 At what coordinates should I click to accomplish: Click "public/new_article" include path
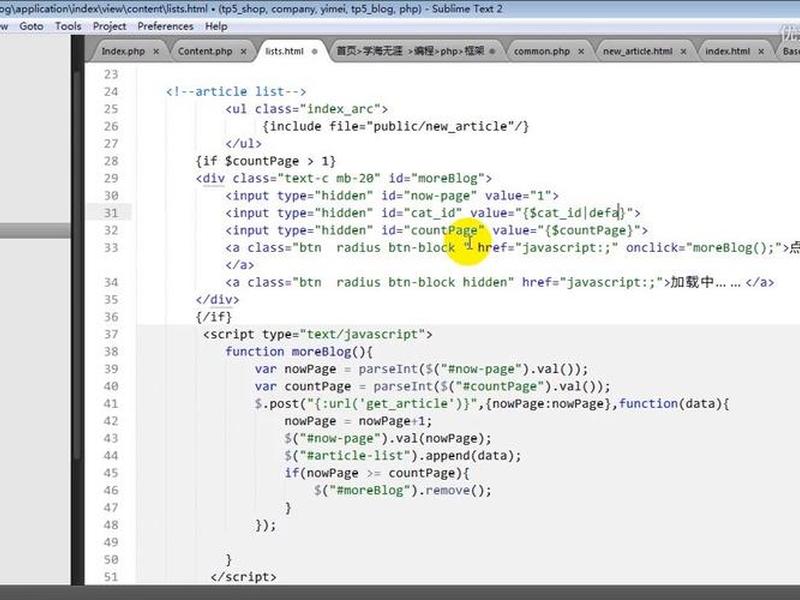(443, 127)
